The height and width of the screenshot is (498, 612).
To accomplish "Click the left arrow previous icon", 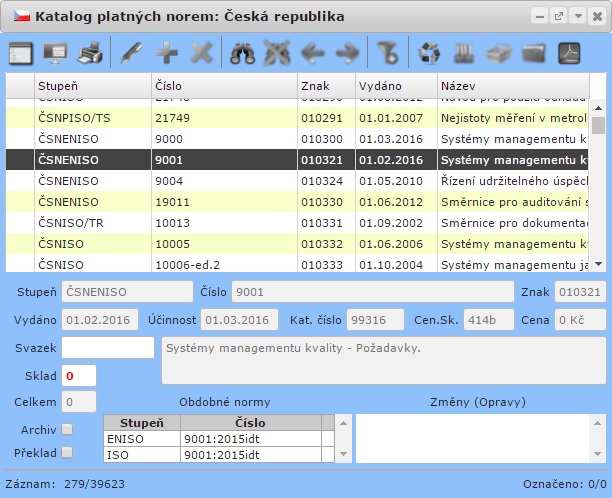I will coord(313,53).
